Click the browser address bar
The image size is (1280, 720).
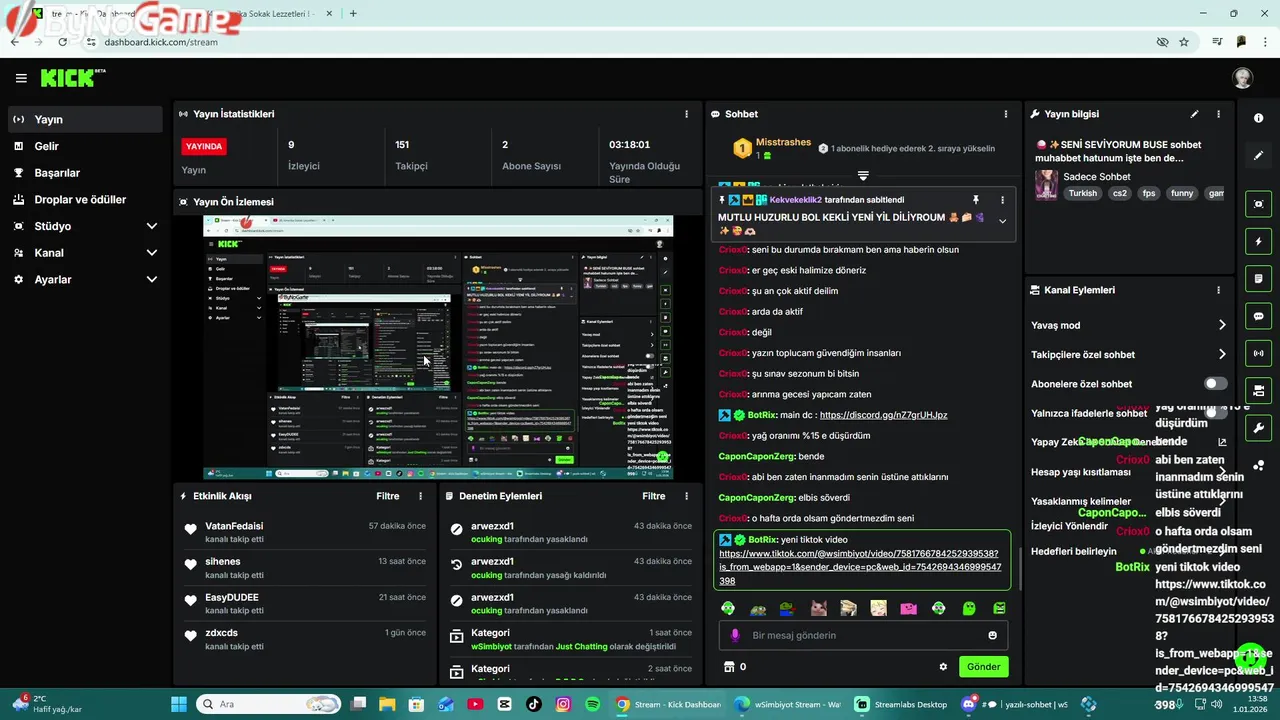pyautogui.click(x=620, y=42)
